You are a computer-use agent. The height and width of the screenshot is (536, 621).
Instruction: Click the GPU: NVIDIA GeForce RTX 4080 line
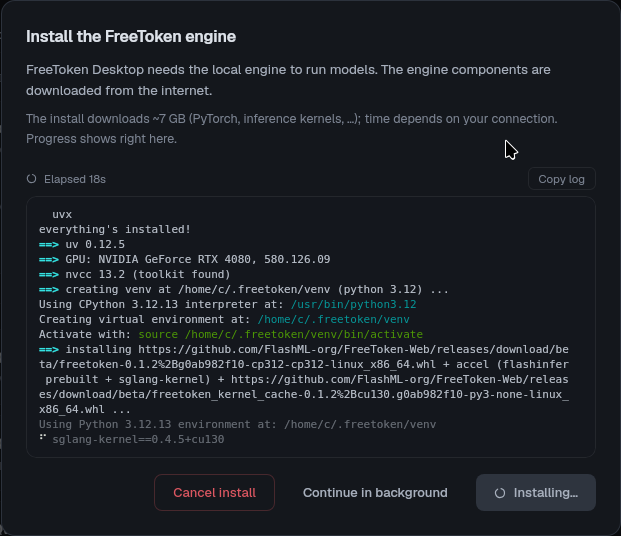[x=198, y=259]
